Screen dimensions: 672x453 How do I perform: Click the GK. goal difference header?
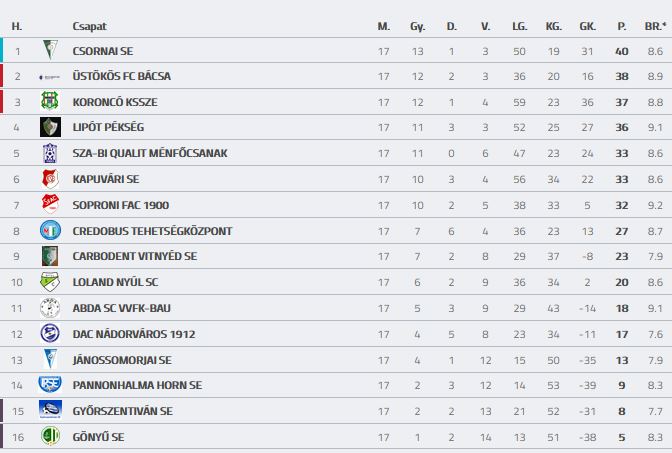[x=586, y=25]
